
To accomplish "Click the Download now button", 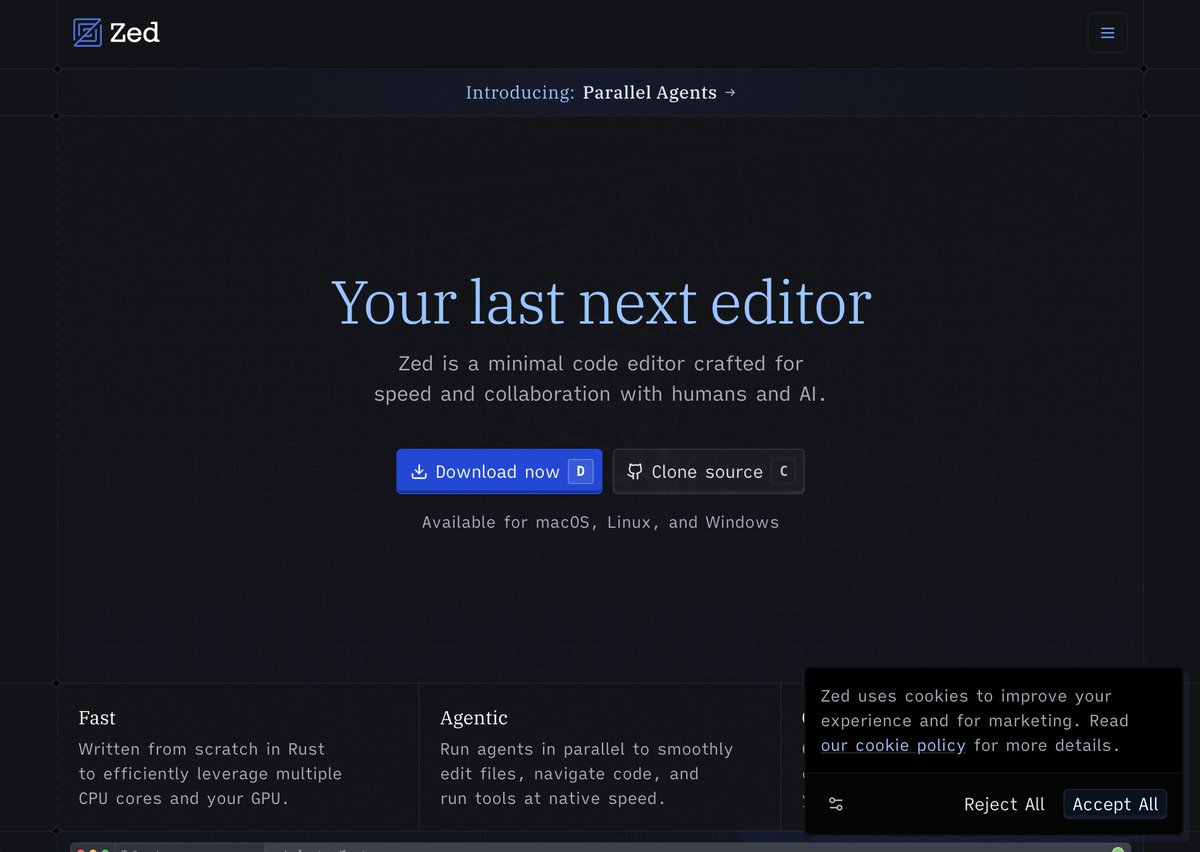I will coord(499,471).
